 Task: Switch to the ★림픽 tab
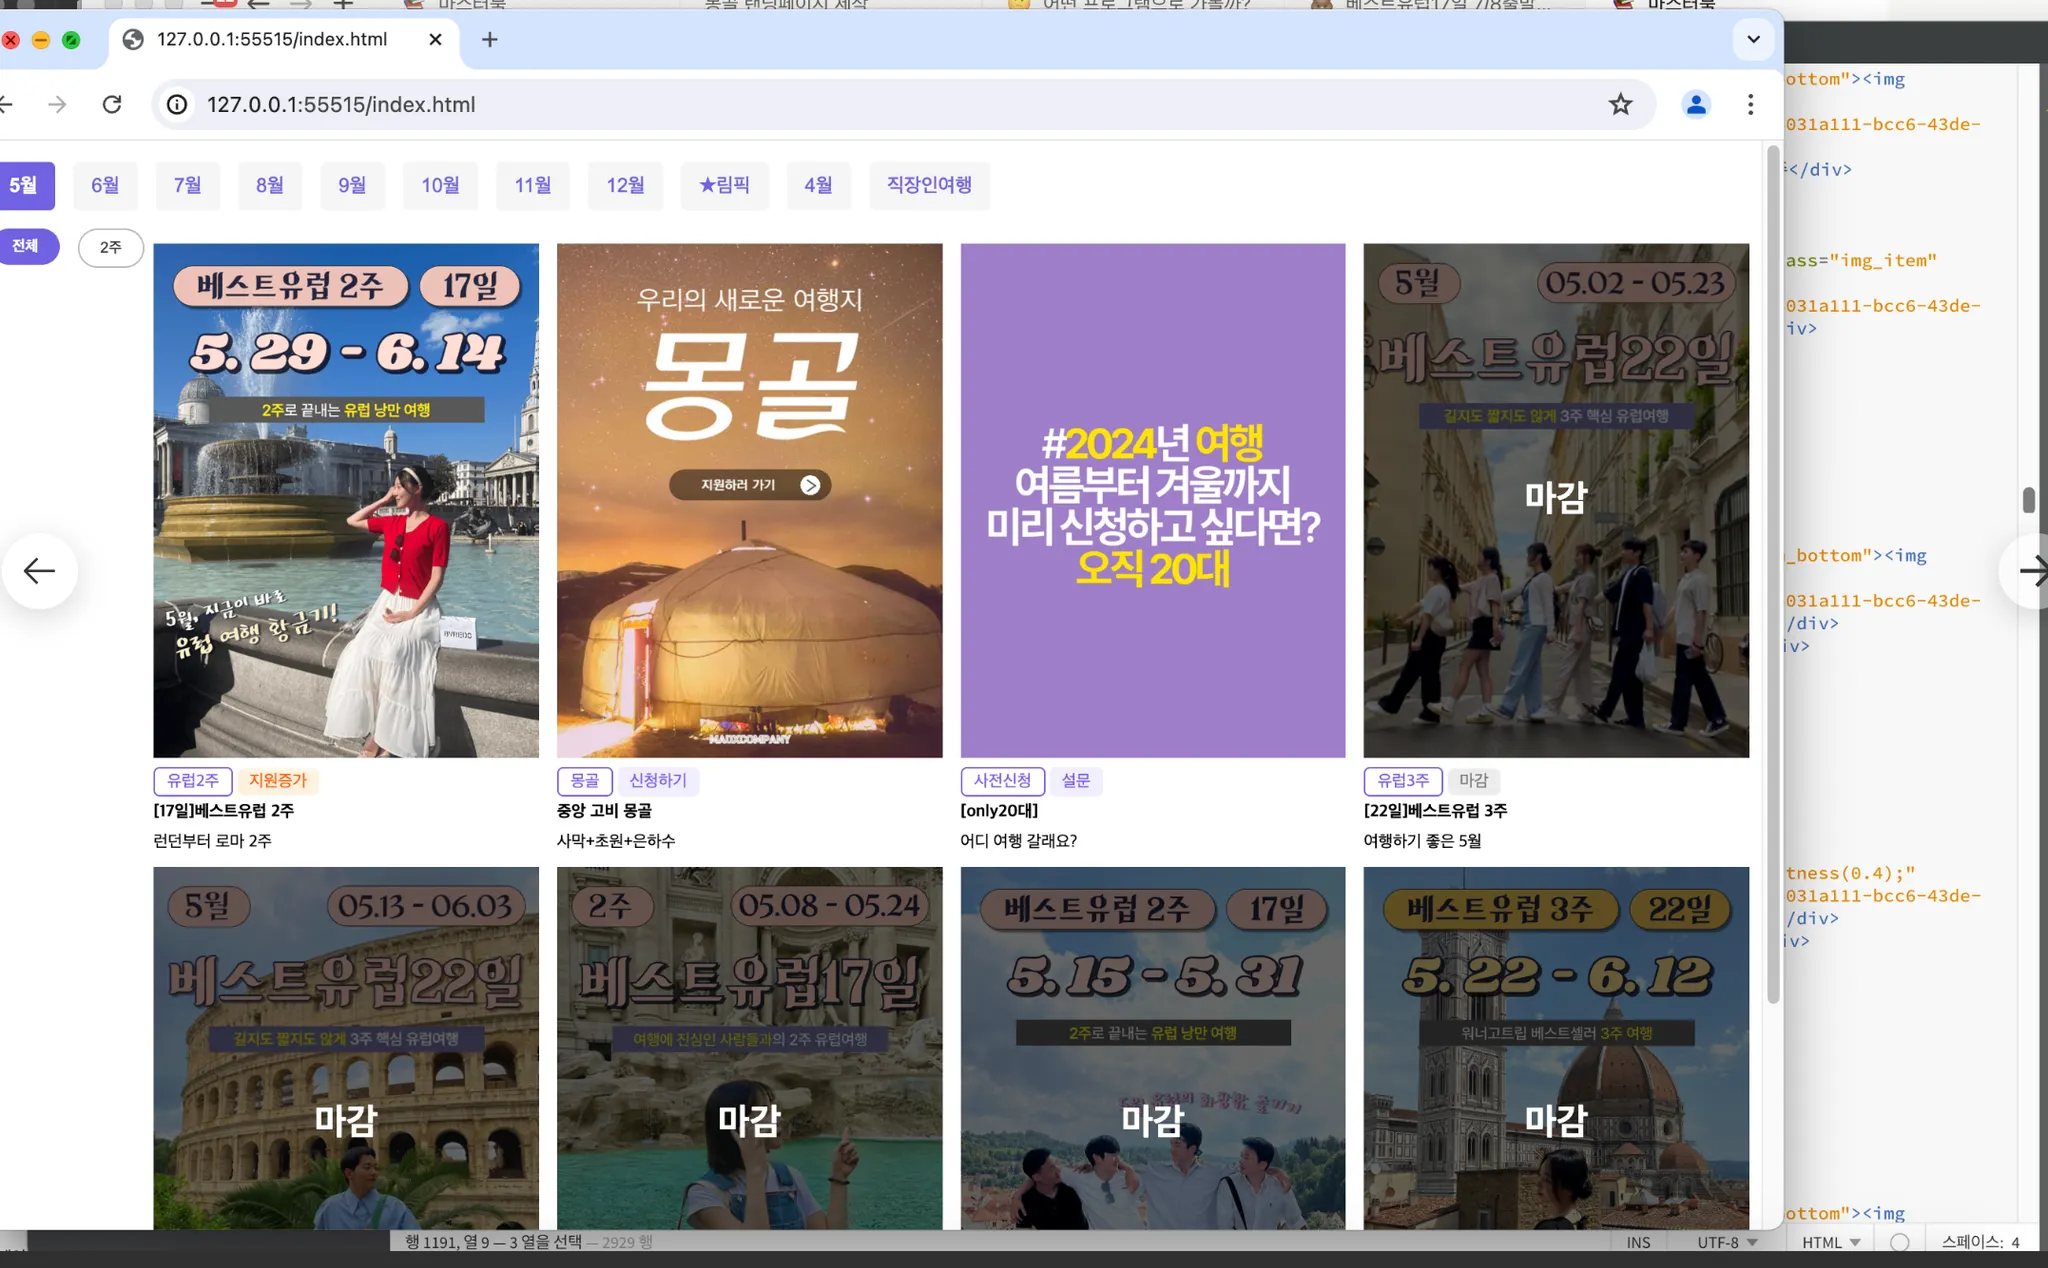tap(724, 185)
